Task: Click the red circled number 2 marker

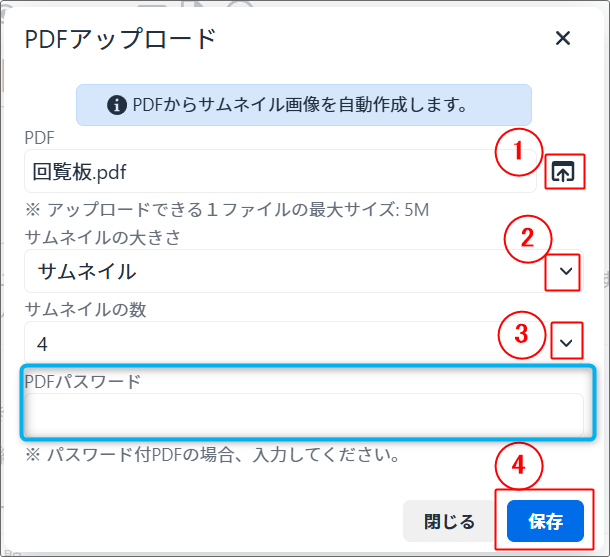Action: (528, 239)
